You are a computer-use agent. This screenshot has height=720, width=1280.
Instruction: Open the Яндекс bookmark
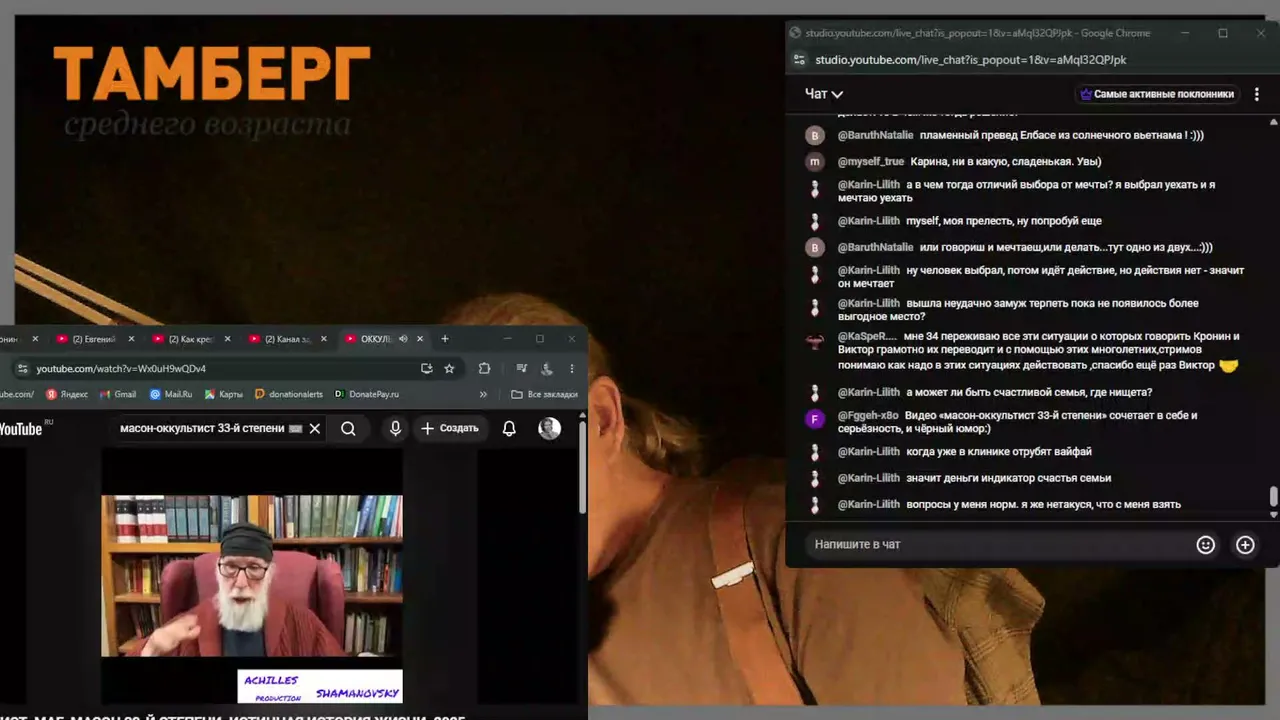(67, 394)
